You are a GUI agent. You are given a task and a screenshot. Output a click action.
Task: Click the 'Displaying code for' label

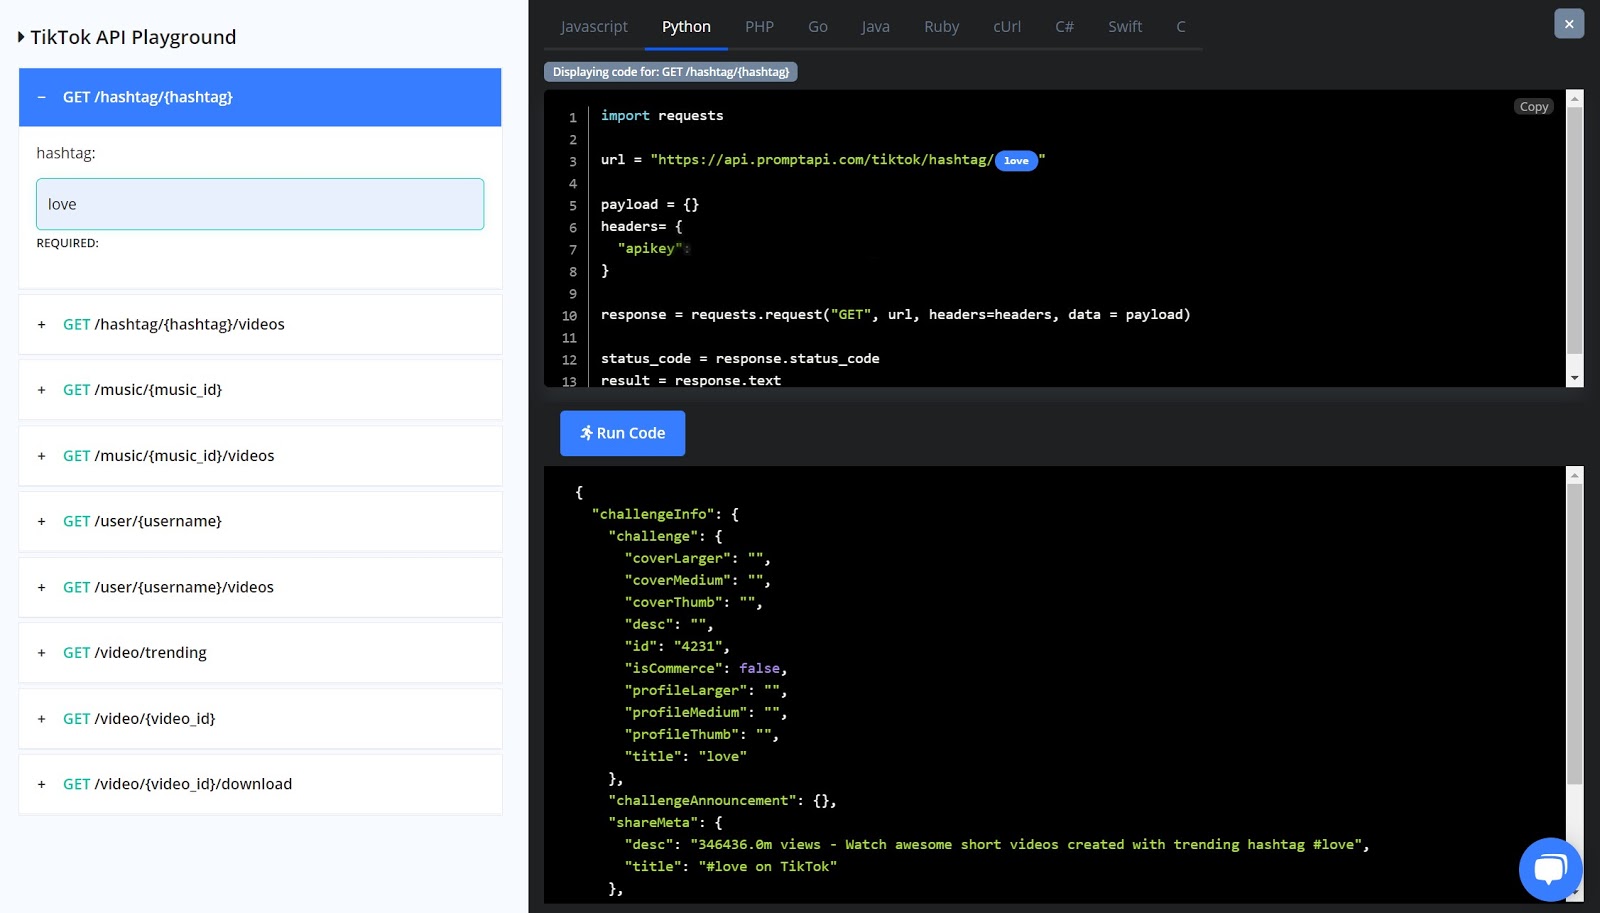[671, 72]
